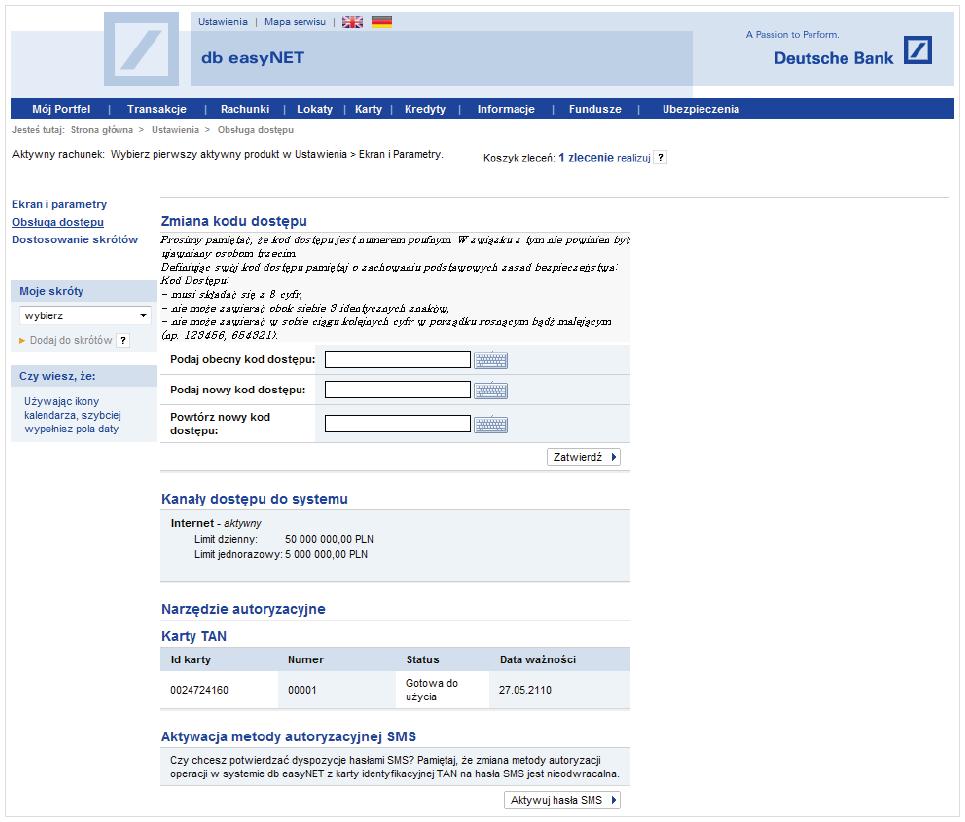Open virtual keyboard for current access code
The image size is (965, 822).
(491, 360)
